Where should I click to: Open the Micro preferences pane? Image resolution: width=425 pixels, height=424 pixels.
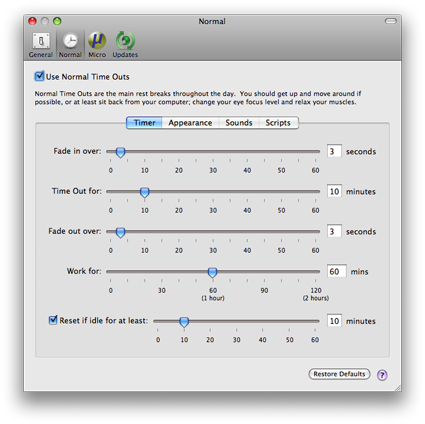97,45
